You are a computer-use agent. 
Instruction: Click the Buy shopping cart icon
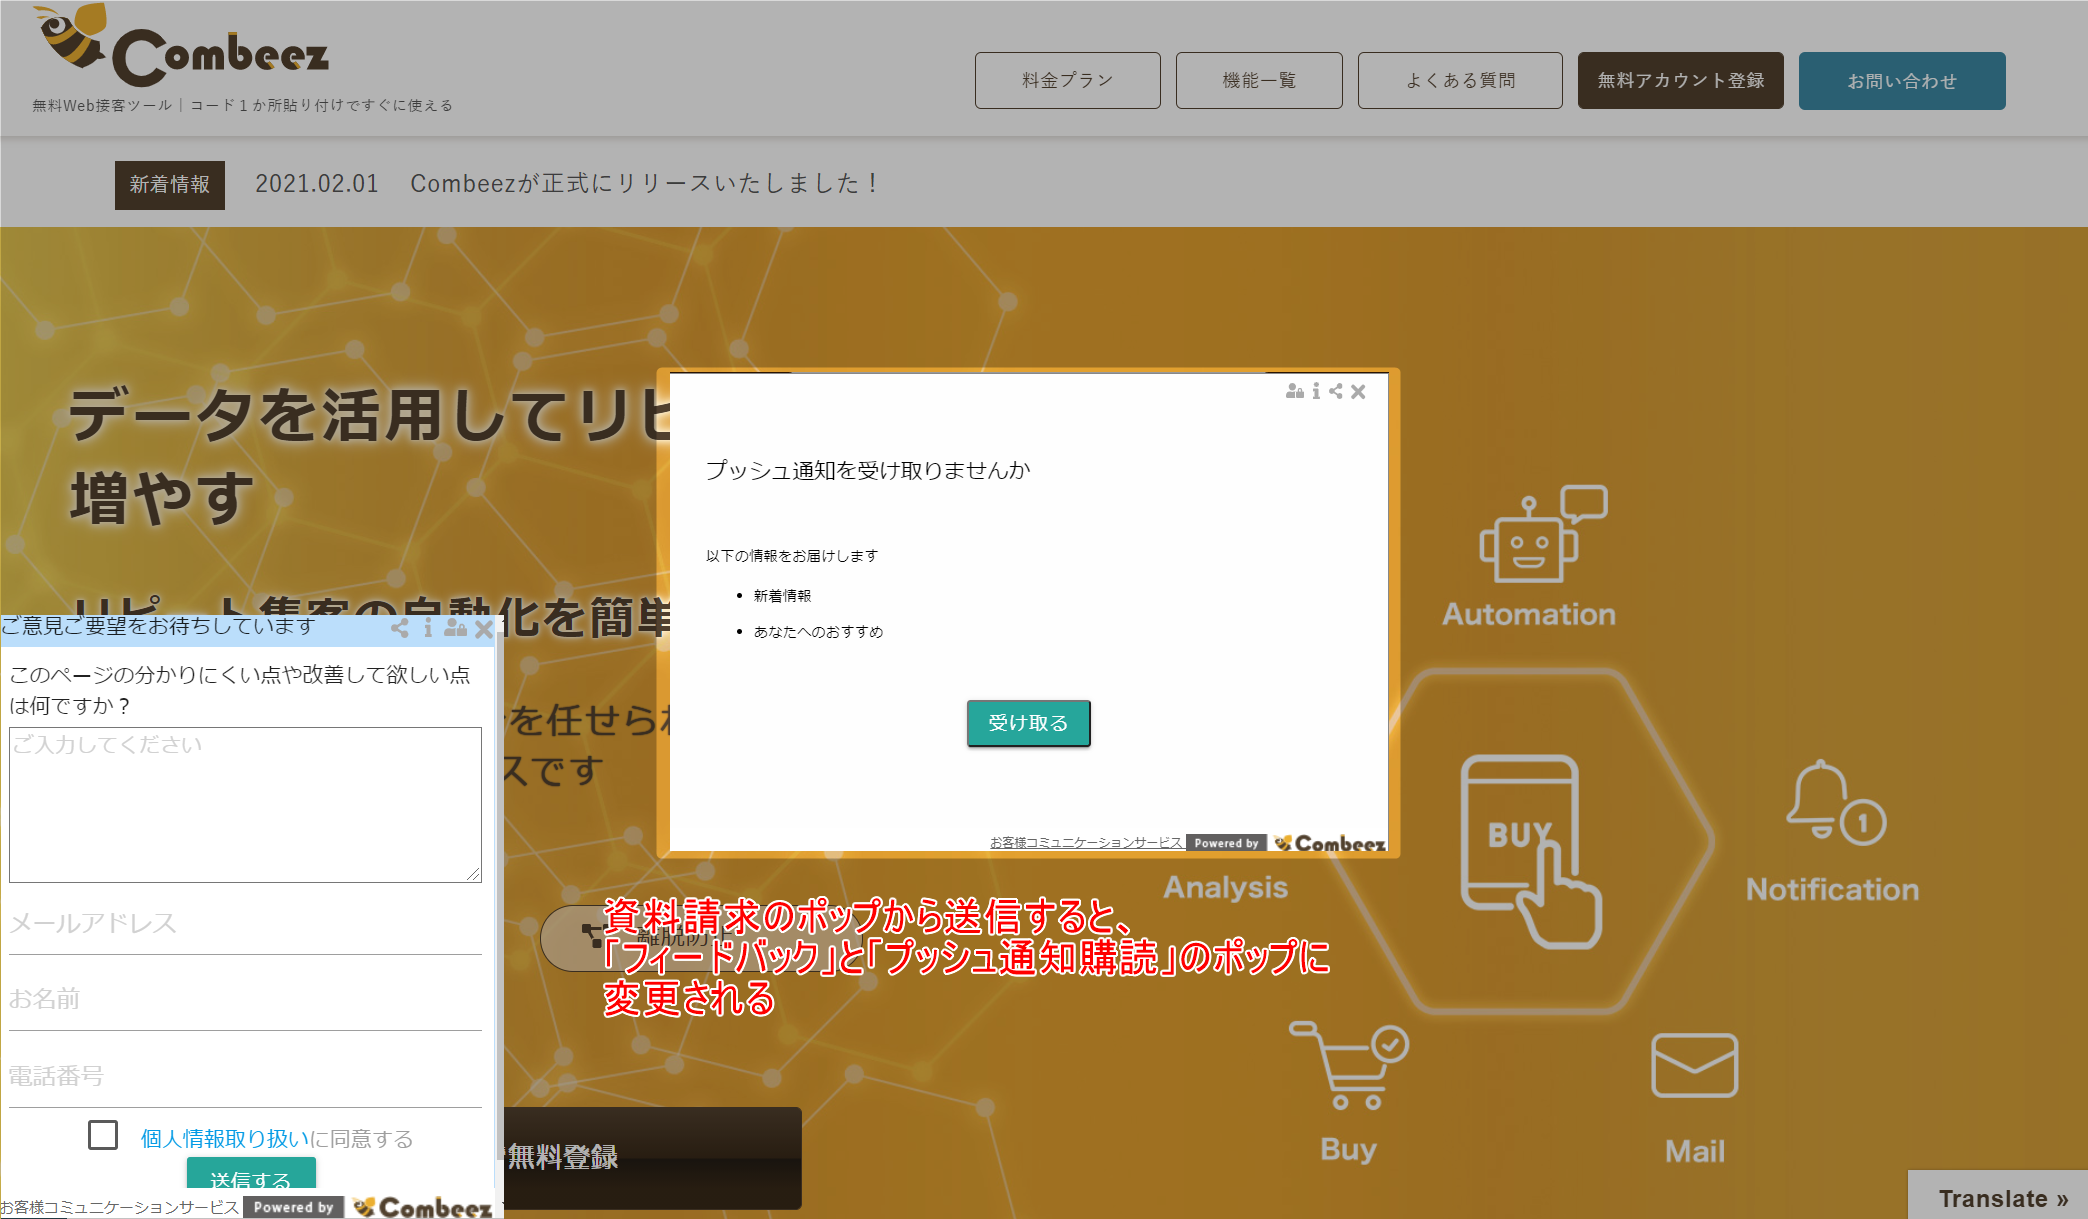pyautogui.click(x=1349, y=1066)
